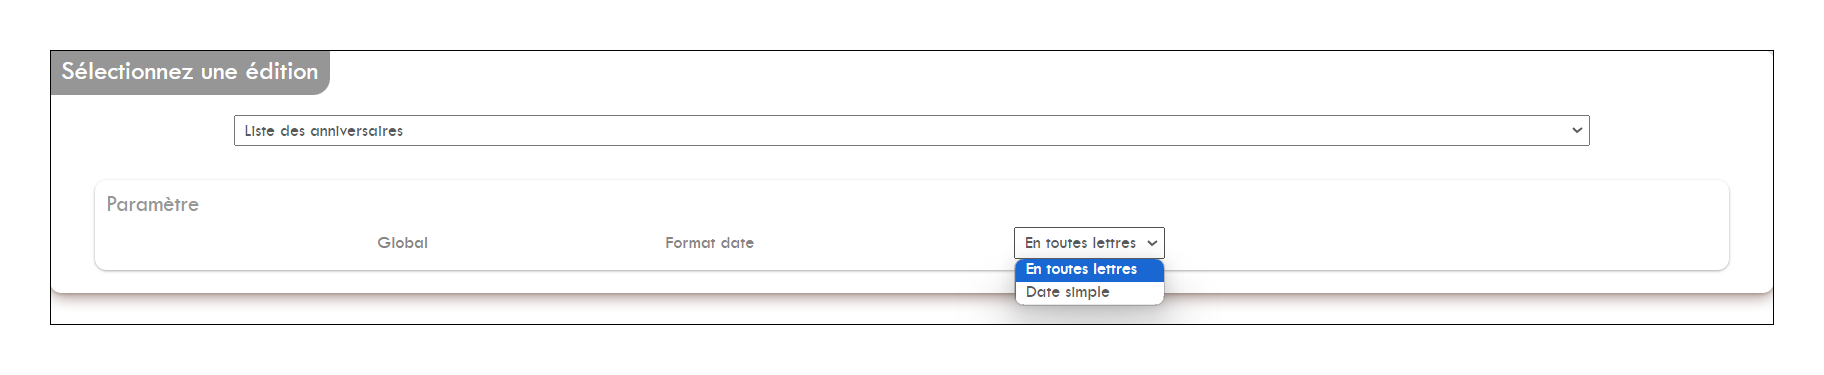
Task: Choose the 'Date simple' option
Action: [1089, 292]
